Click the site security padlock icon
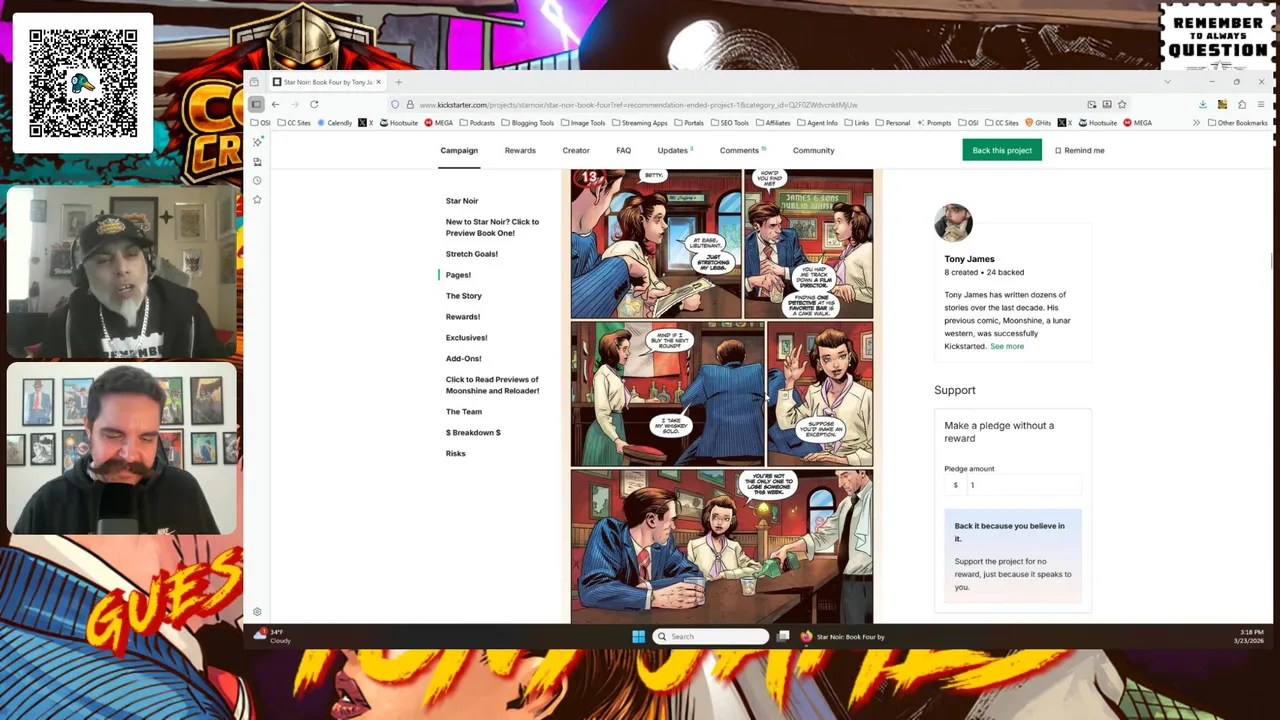This screenshot has height=720, width=1280. (x=410, y=104)
